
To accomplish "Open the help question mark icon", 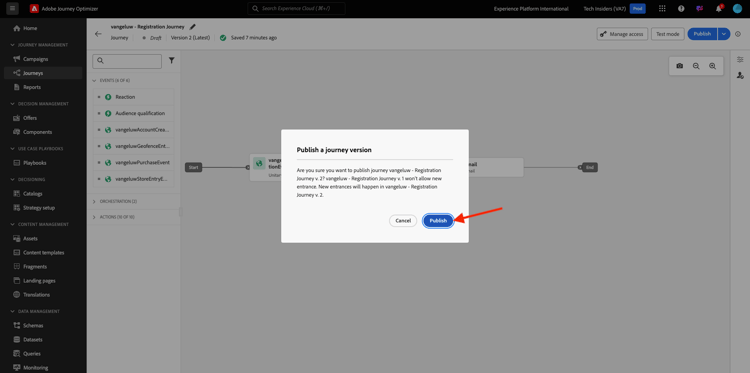I will 681,9.
